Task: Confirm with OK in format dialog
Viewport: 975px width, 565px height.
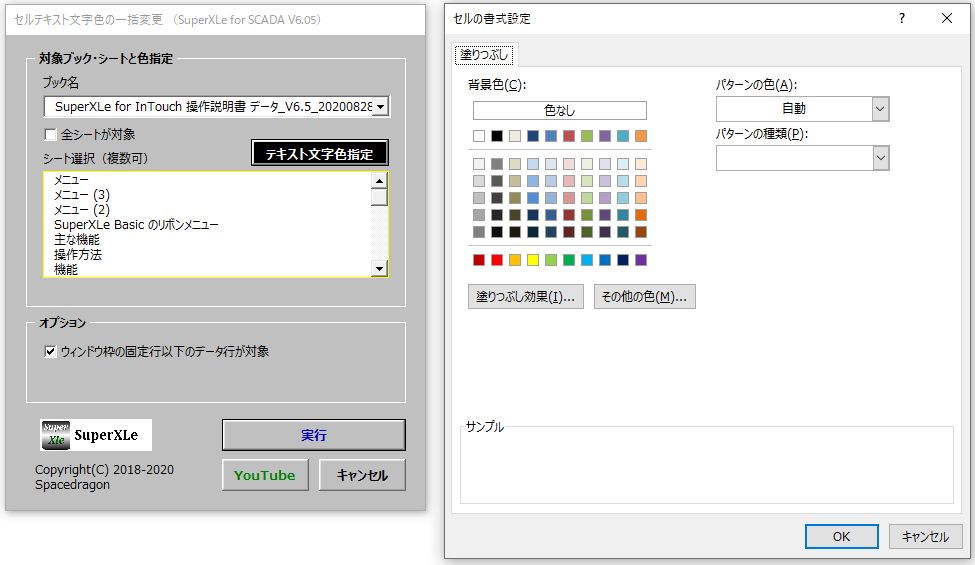Action: pos(841,536)
